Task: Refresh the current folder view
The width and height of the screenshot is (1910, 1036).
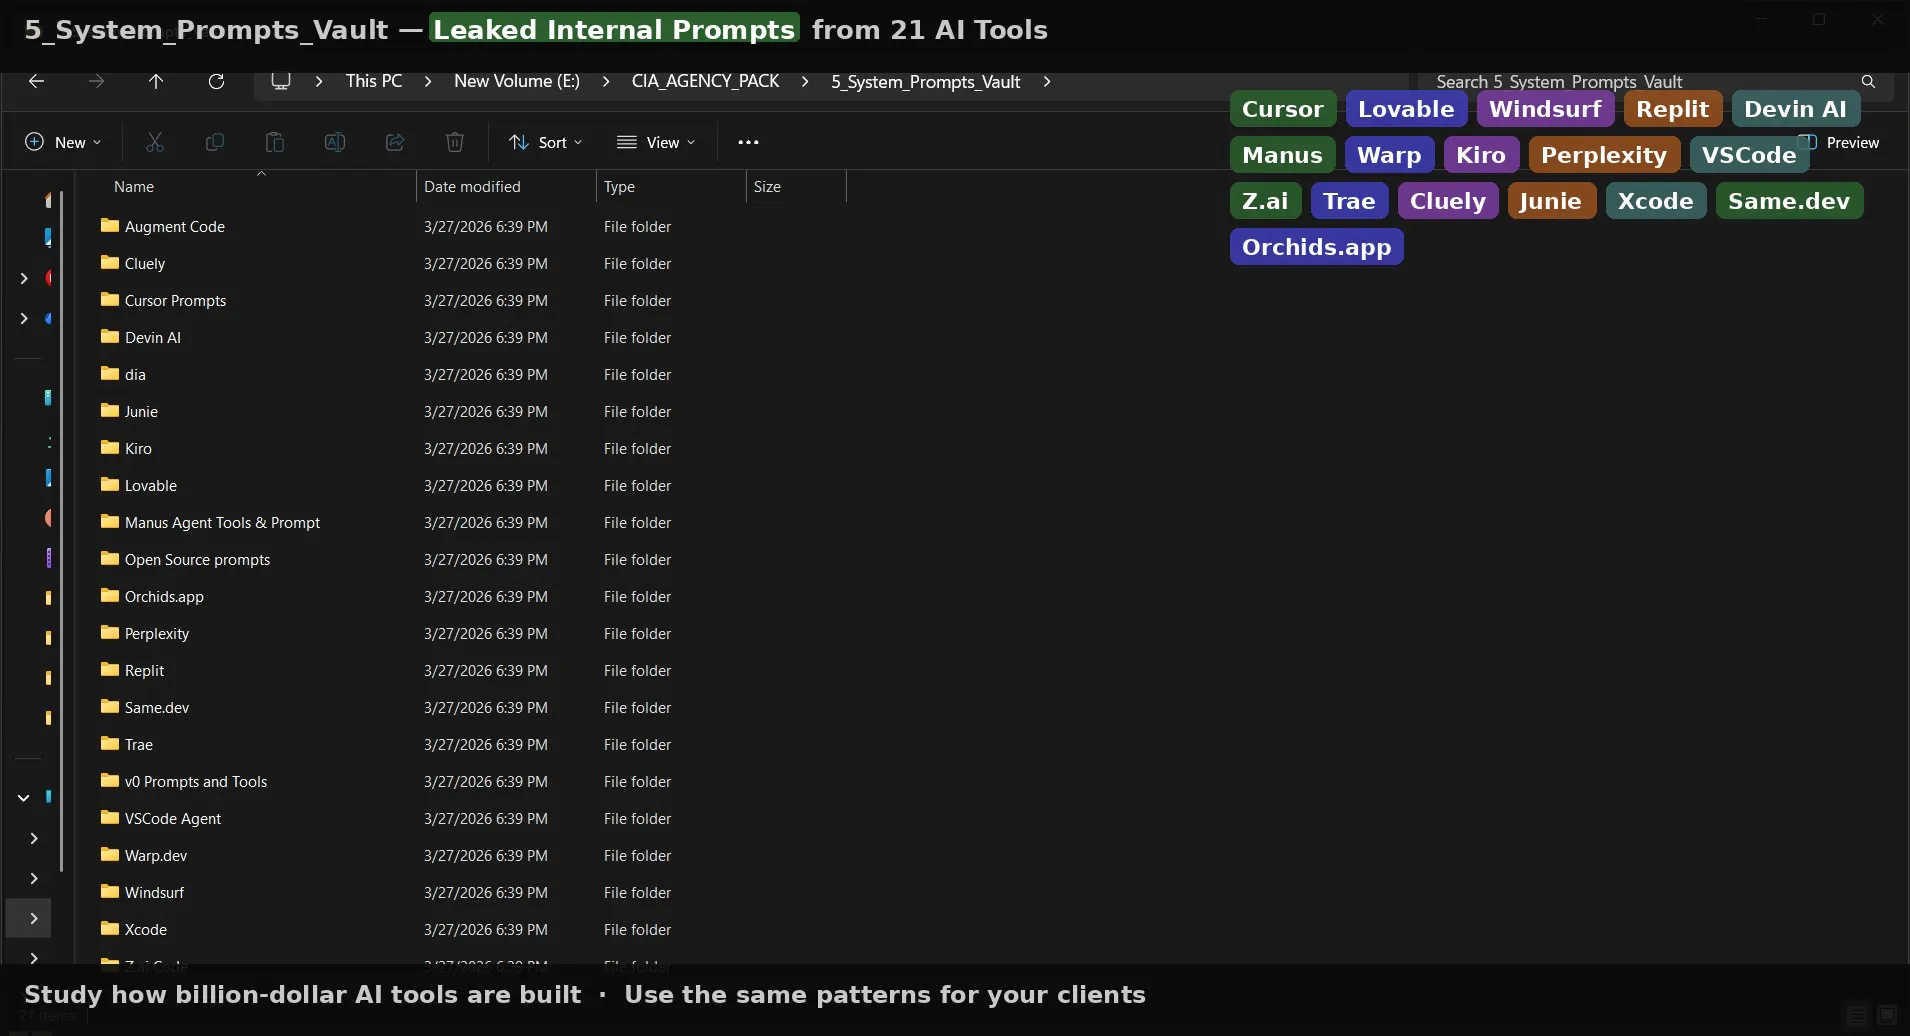Action: 216,82
